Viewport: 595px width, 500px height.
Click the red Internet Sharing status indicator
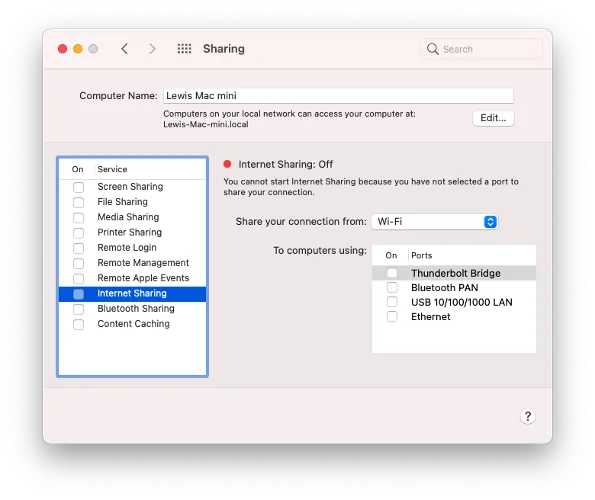[x=227, y=164]
